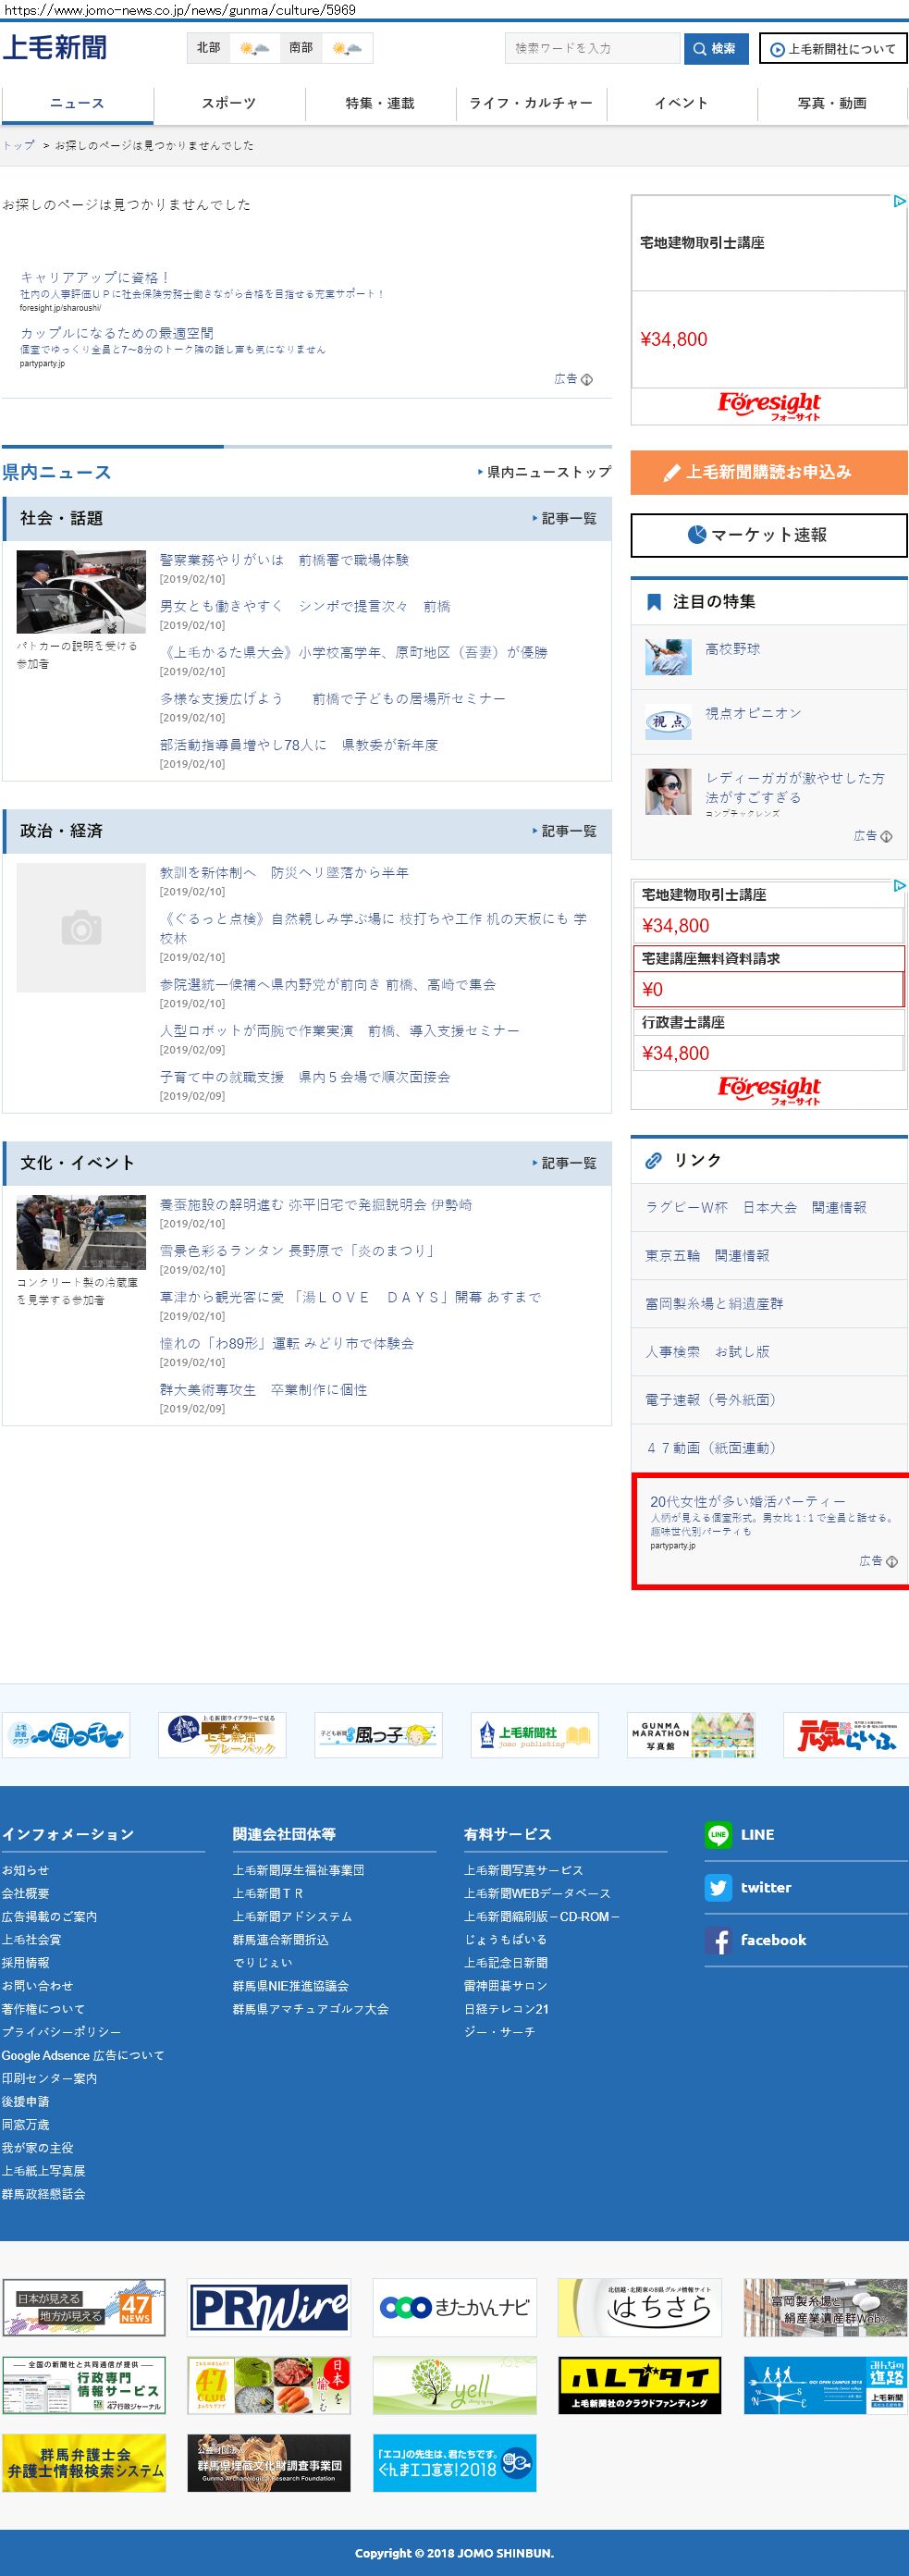Click the 北部 weather icon
909x2576 pixels.
[254, 48]
